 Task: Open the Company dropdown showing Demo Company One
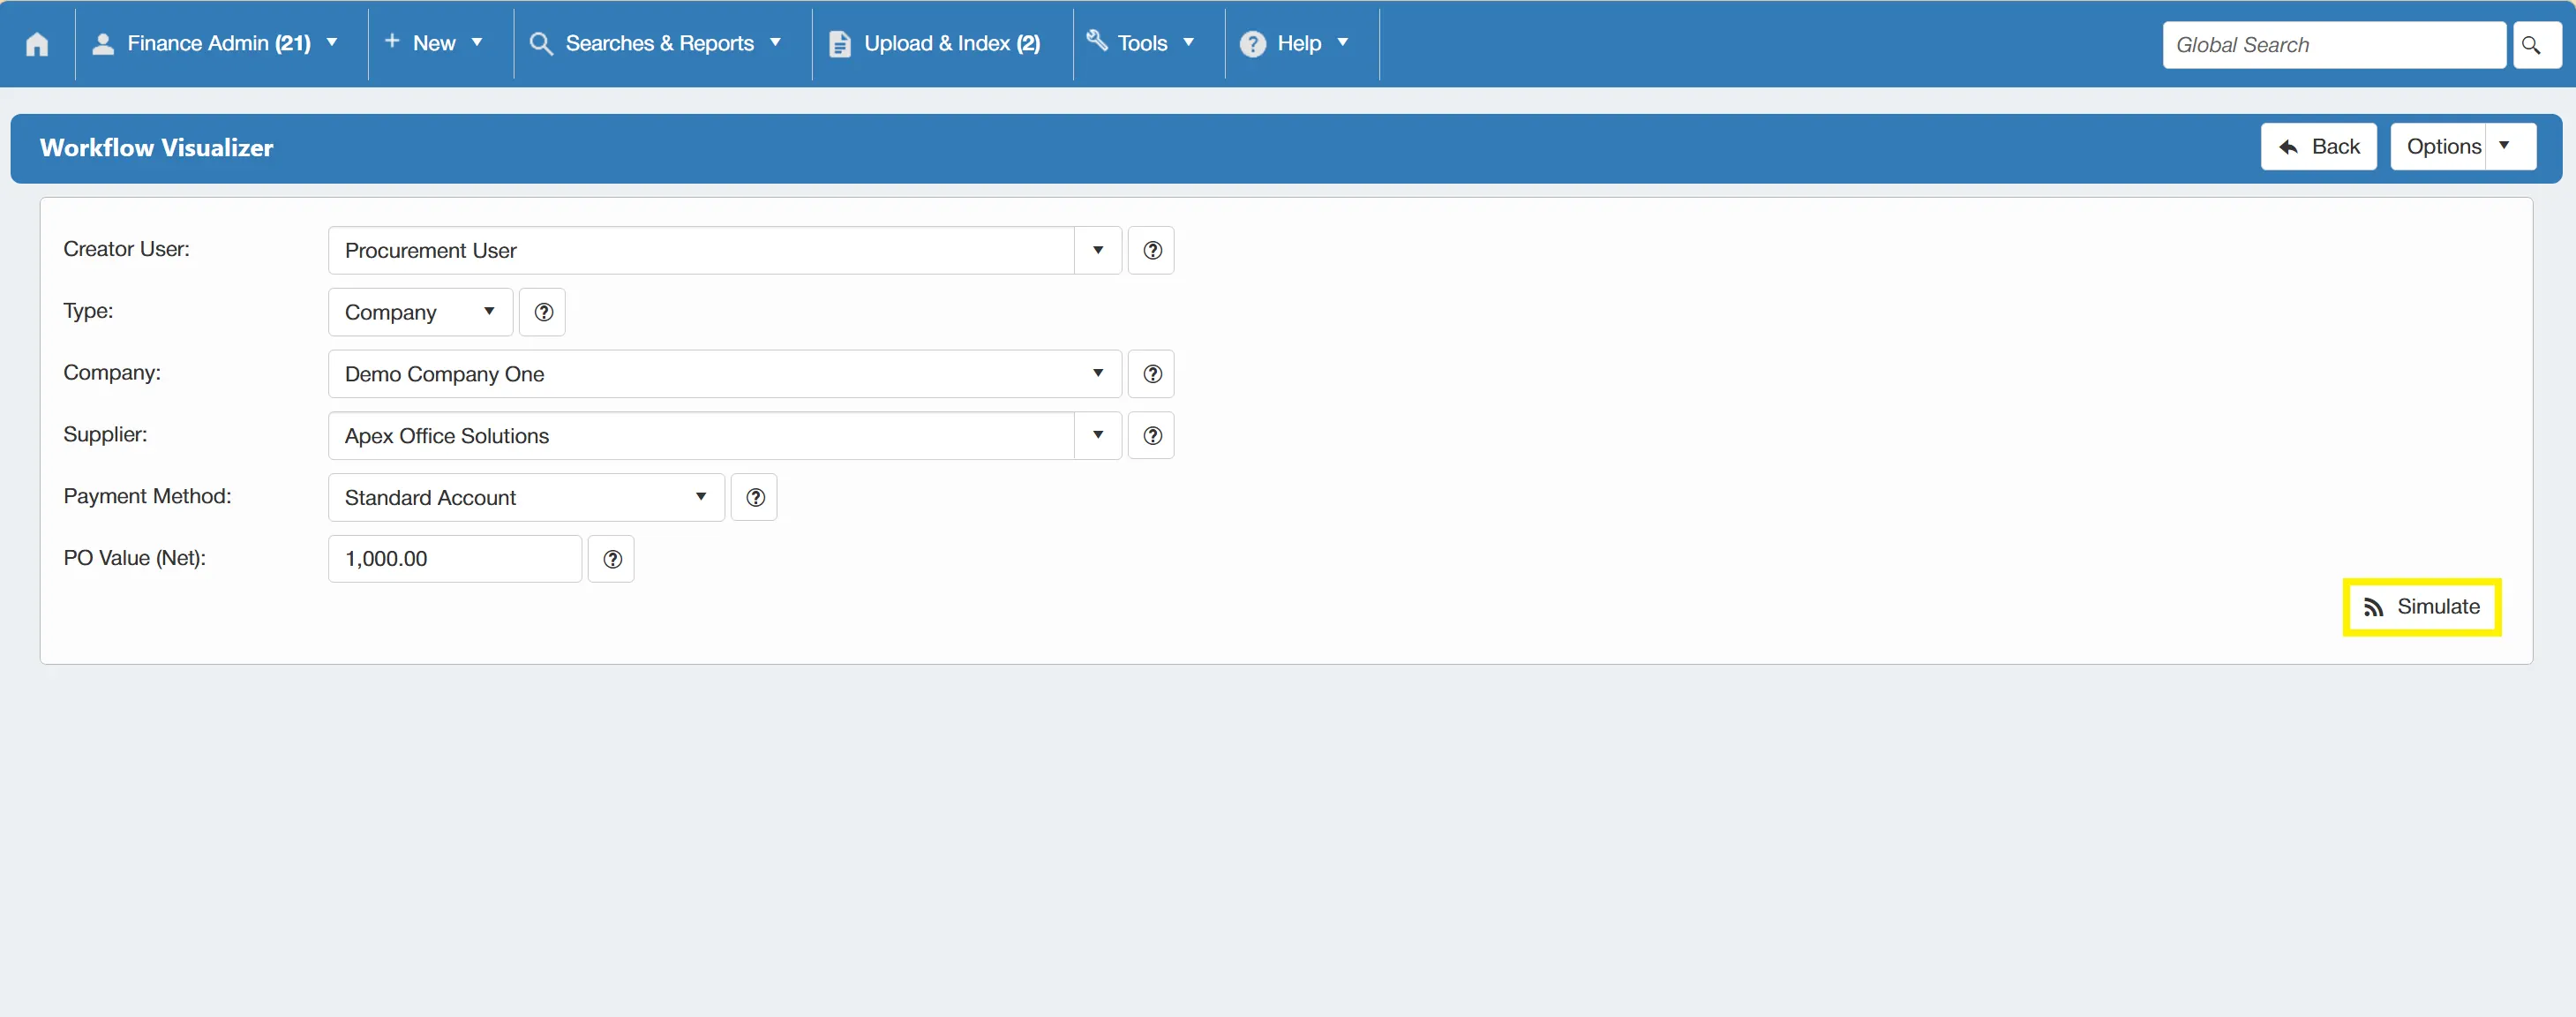coord(725,374)
